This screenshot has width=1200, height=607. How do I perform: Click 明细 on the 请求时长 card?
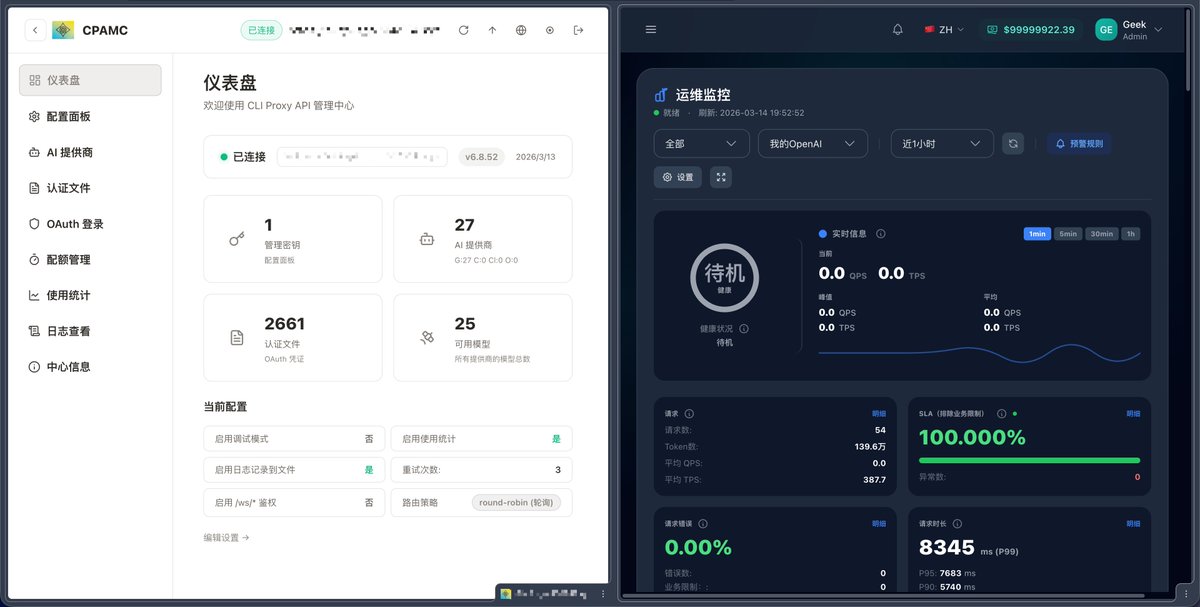pos(1133,523)
